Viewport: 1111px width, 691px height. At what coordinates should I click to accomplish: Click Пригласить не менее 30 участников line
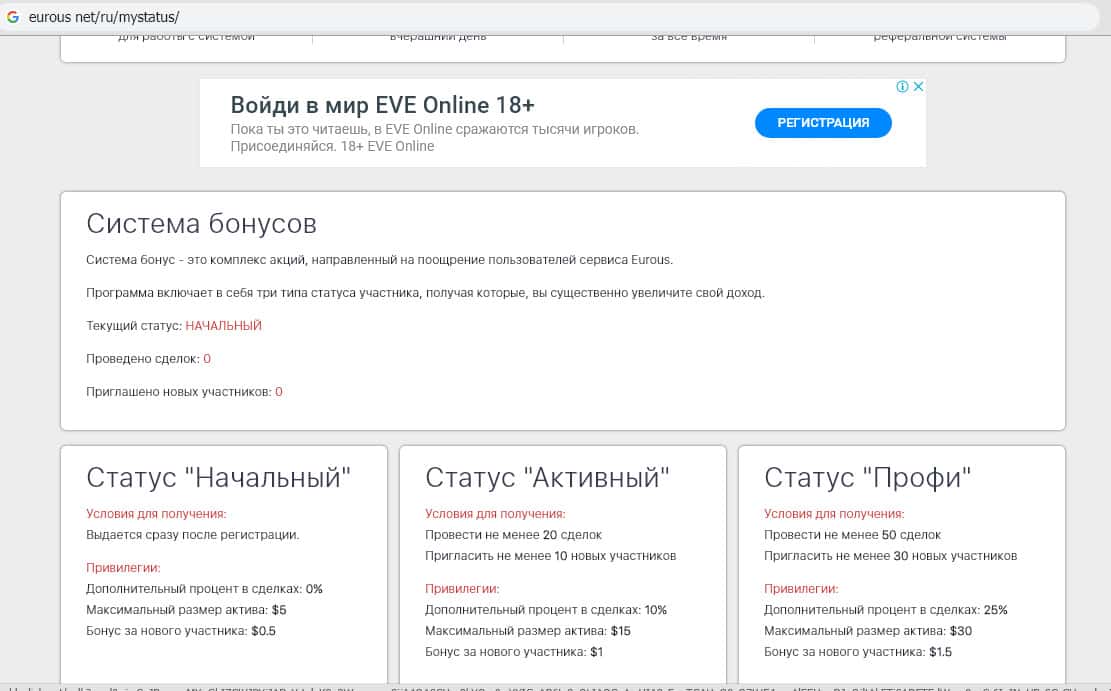click(x=890, y=556)
